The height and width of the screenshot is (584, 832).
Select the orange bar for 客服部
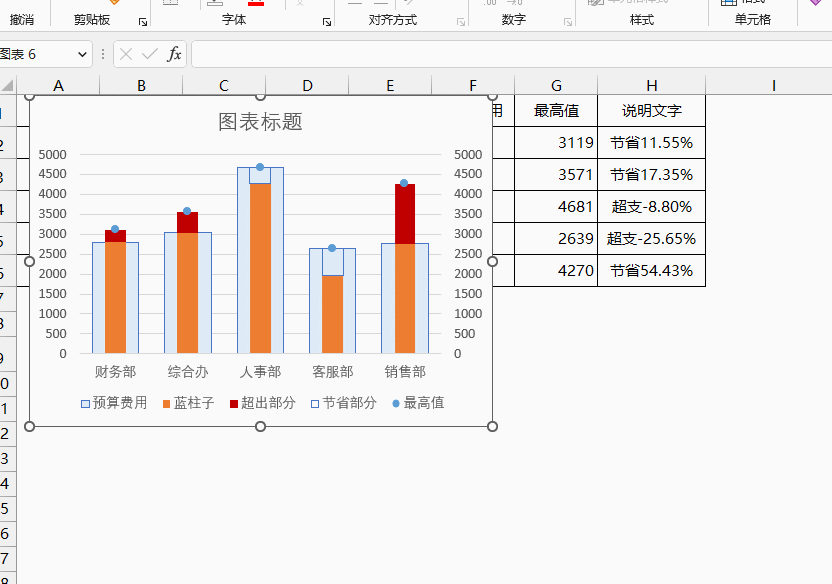[333, 315]
